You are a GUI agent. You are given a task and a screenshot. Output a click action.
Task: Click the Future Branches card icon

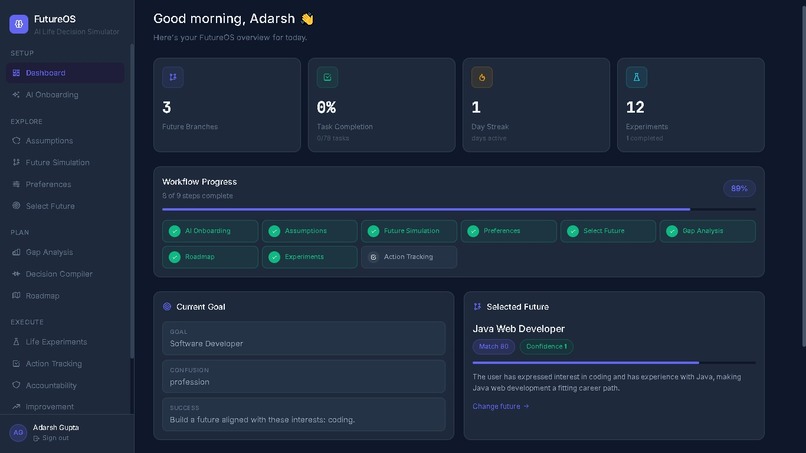(x=173, y=77)
